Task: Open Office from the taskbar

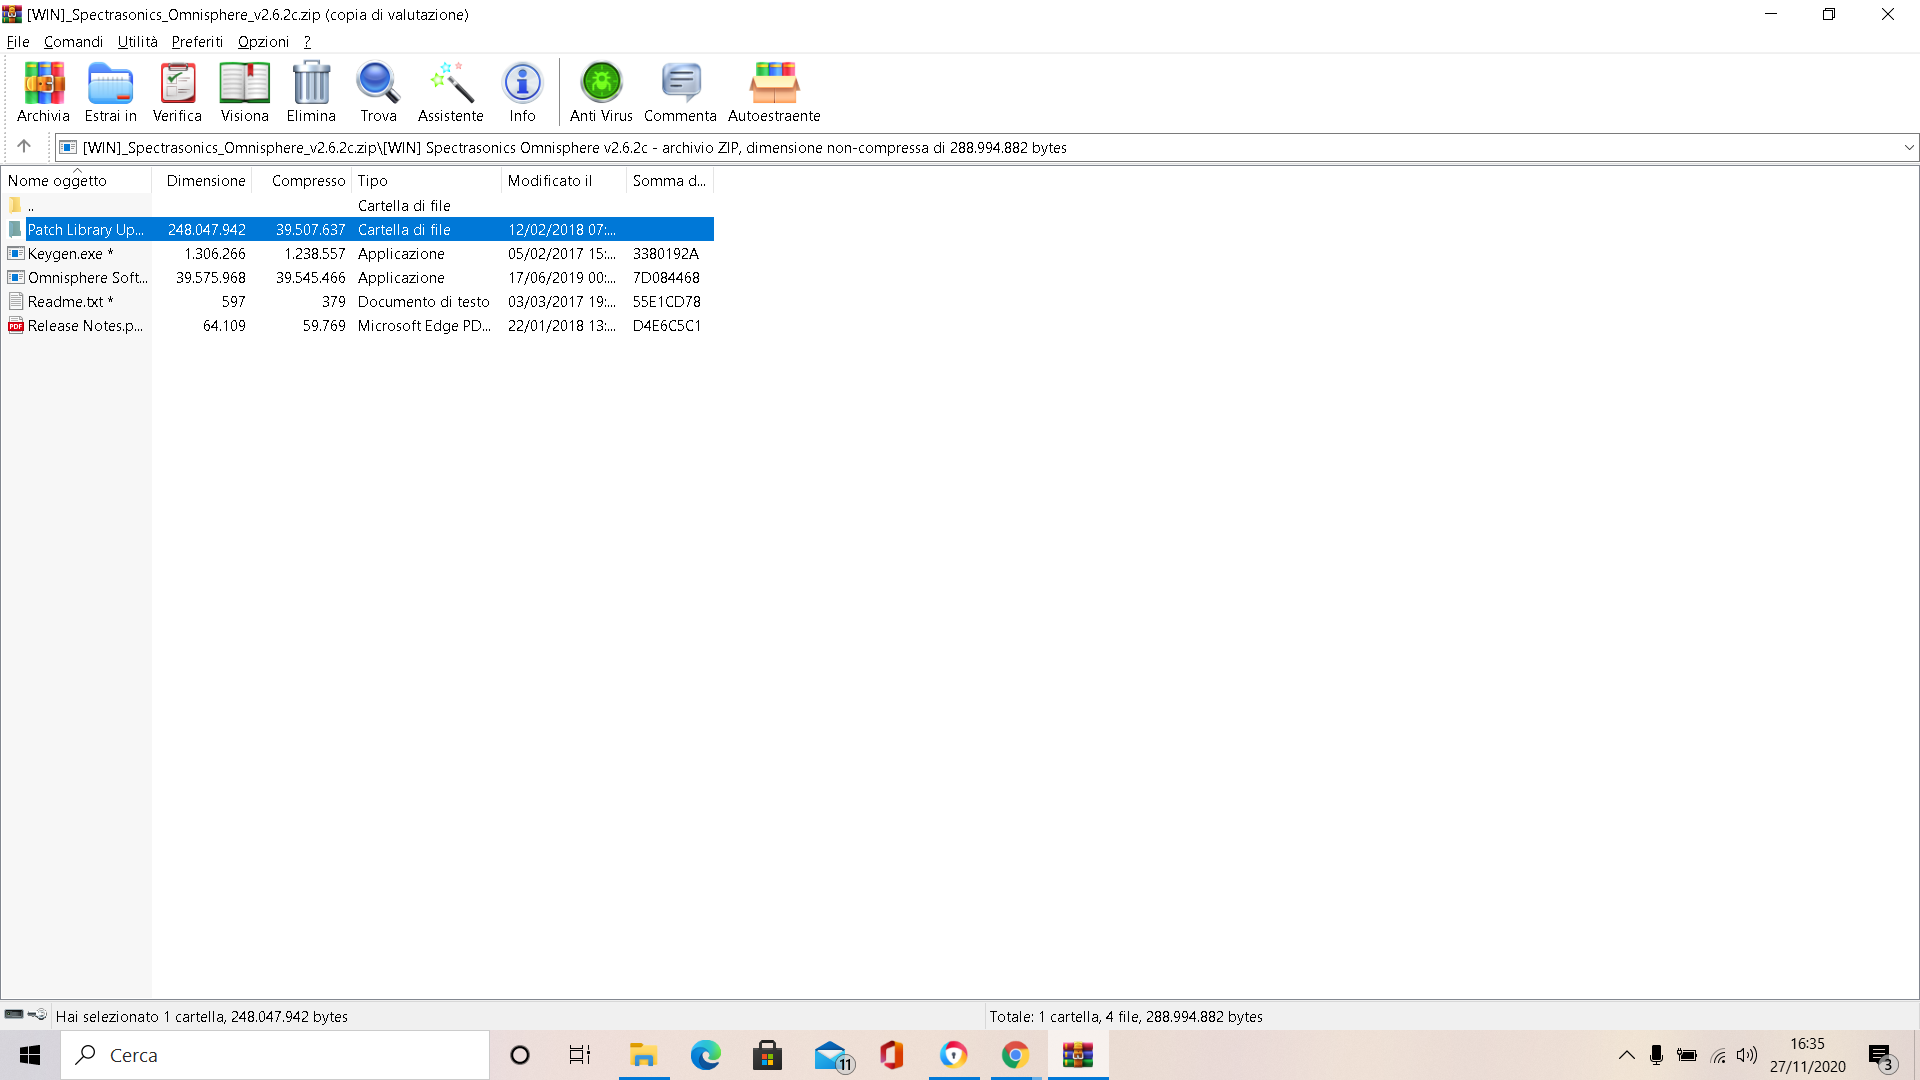Action: click(x=891, y=1055)
